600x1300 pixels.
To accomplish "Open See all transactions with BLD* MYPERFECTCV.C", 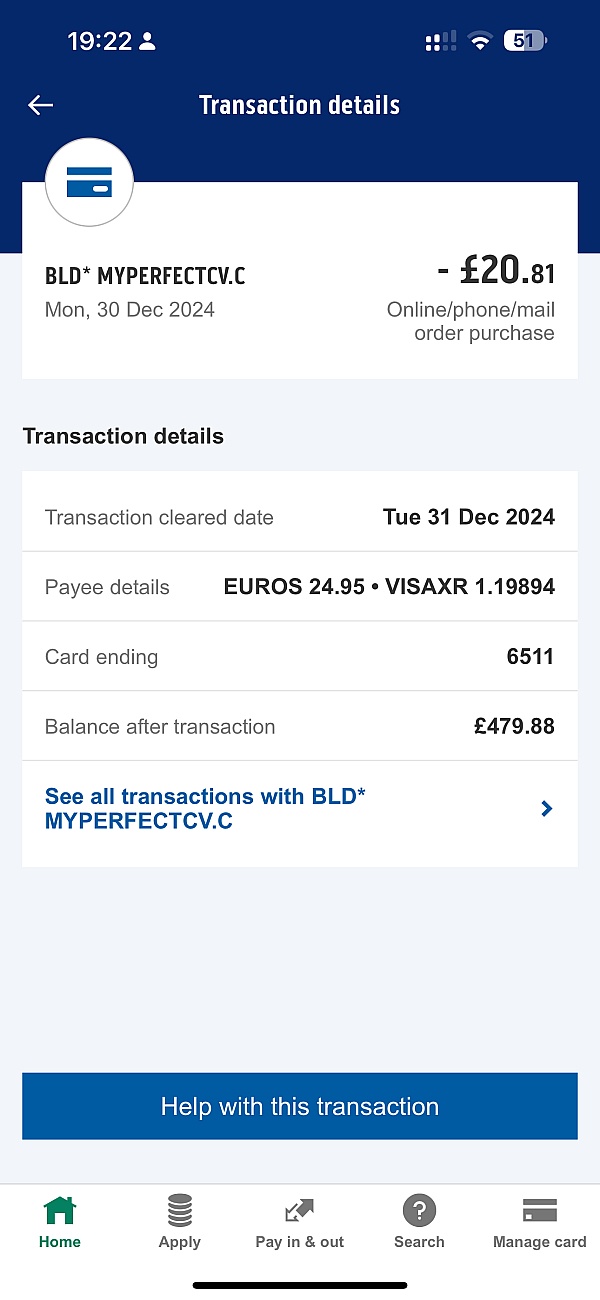I will point(205,809).
